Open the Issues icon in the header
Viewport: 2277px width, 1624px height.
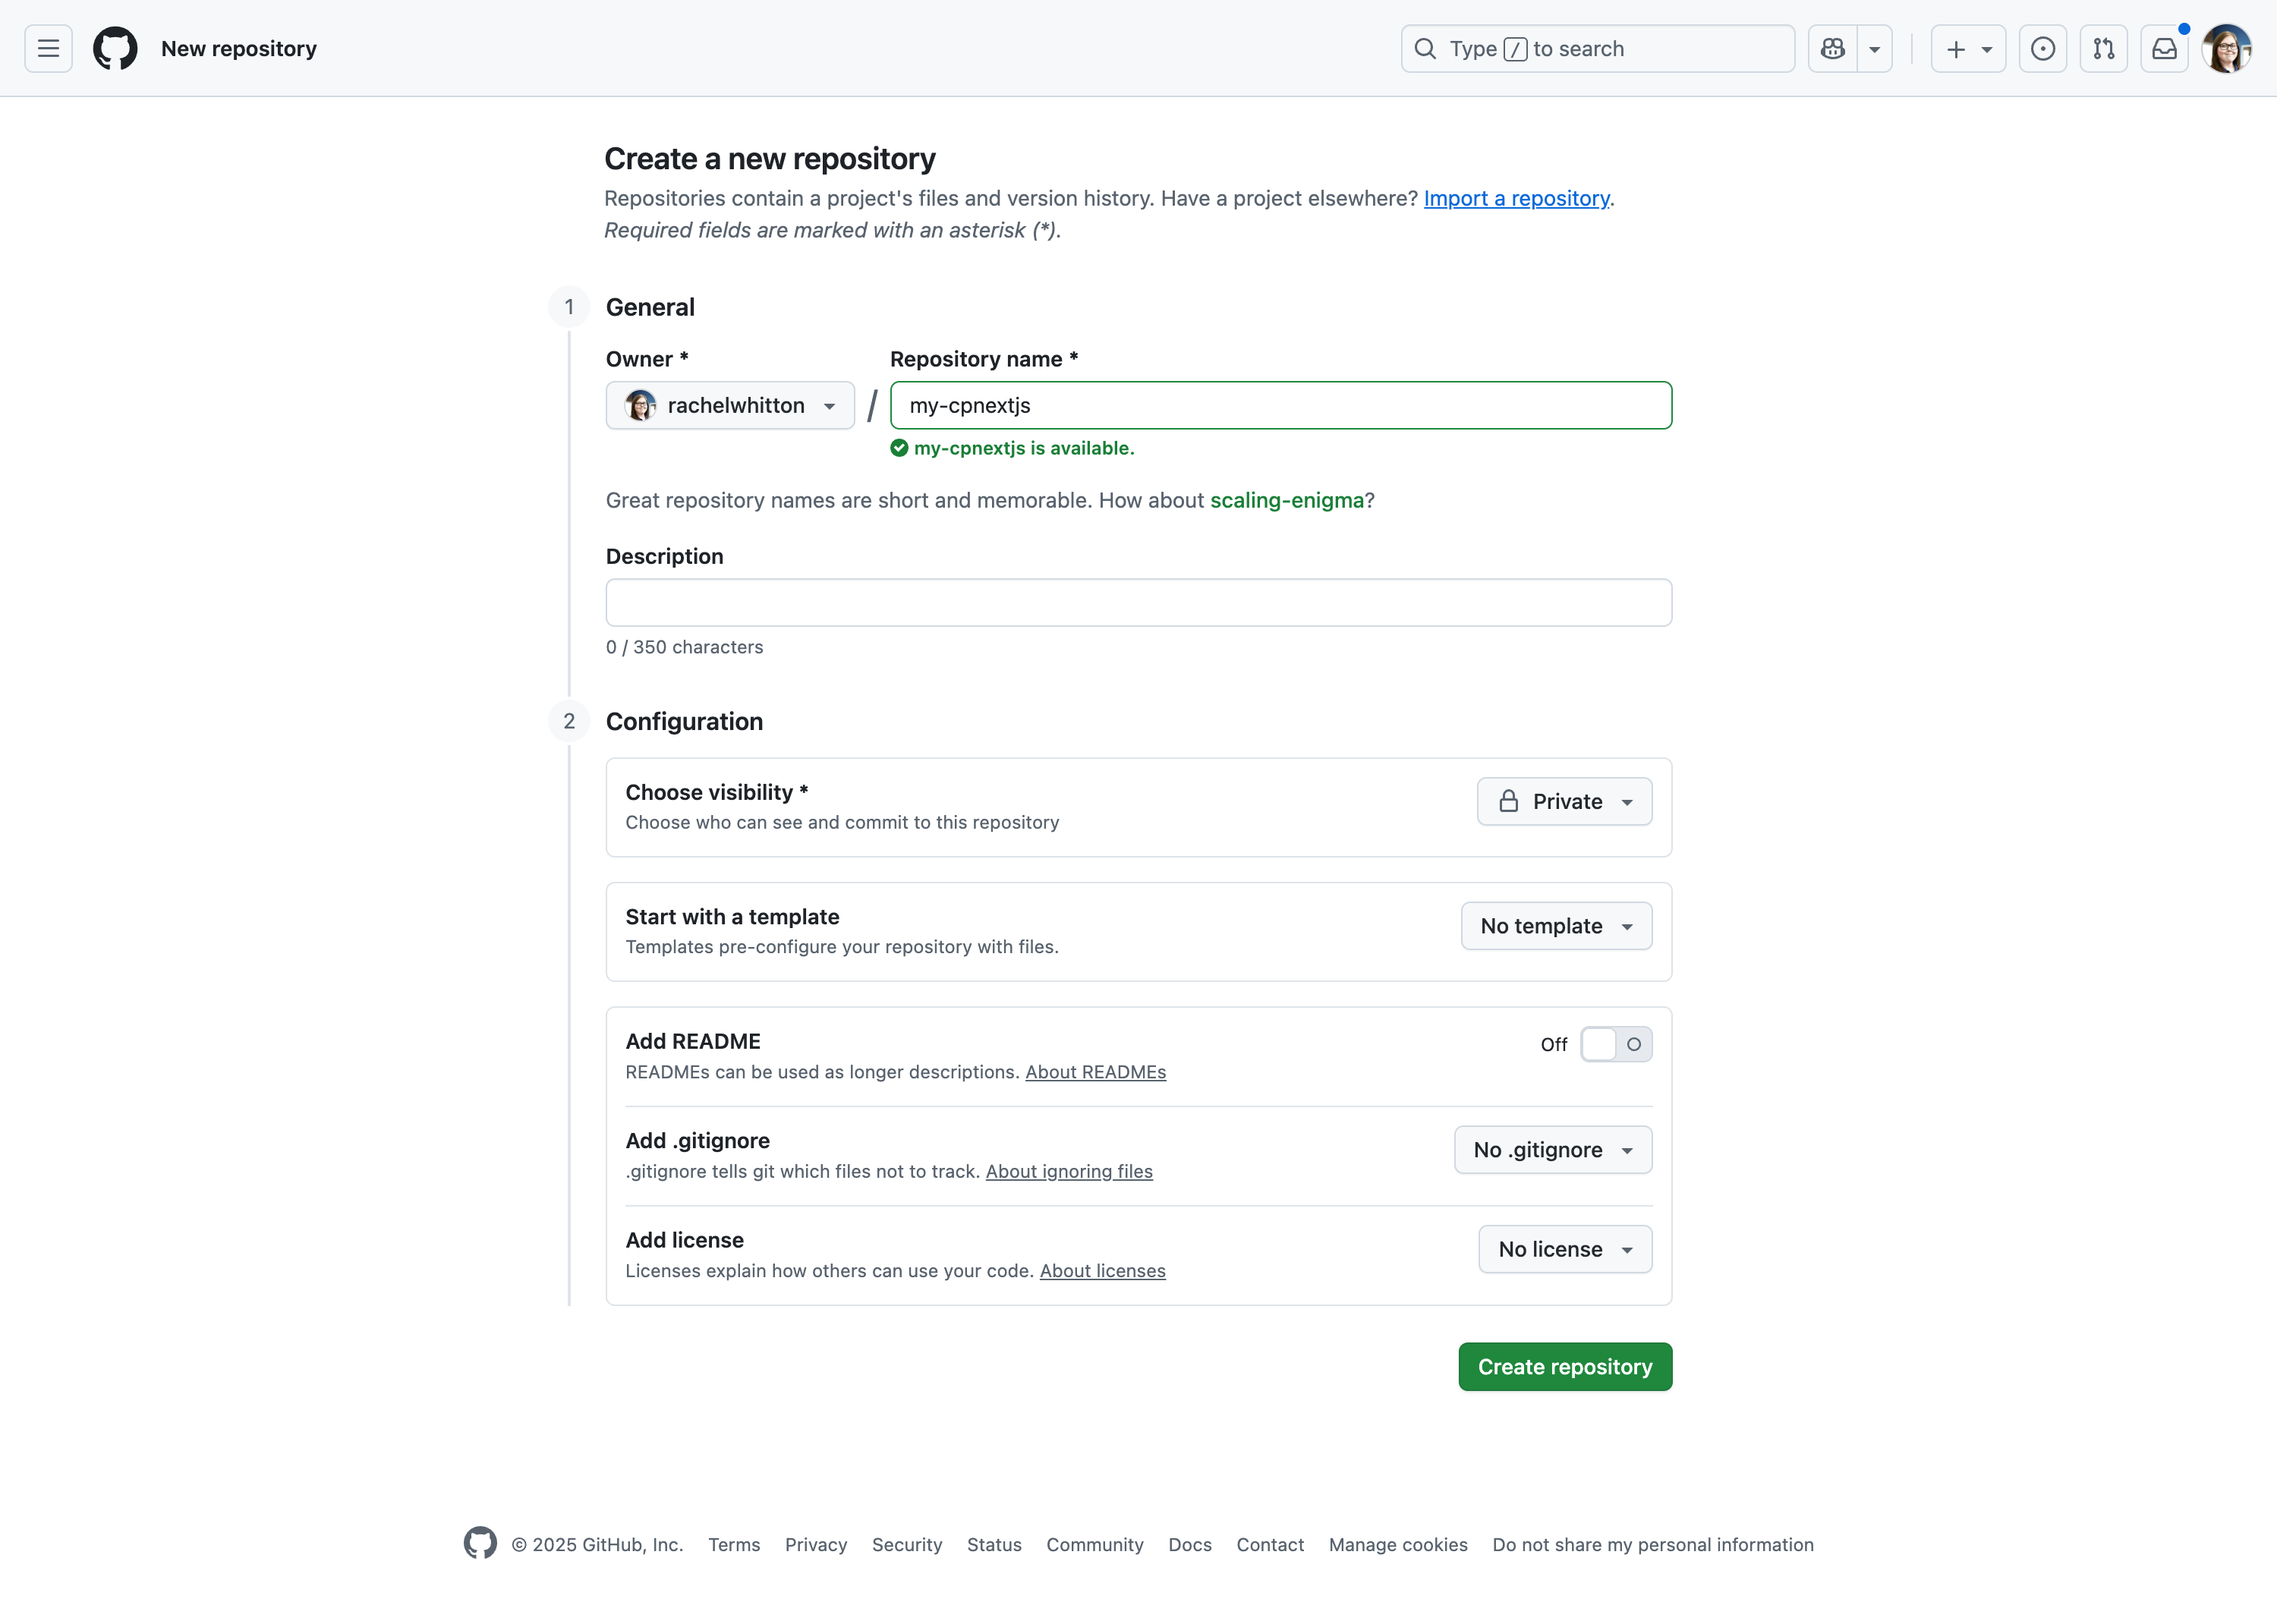click(2043, 48)
